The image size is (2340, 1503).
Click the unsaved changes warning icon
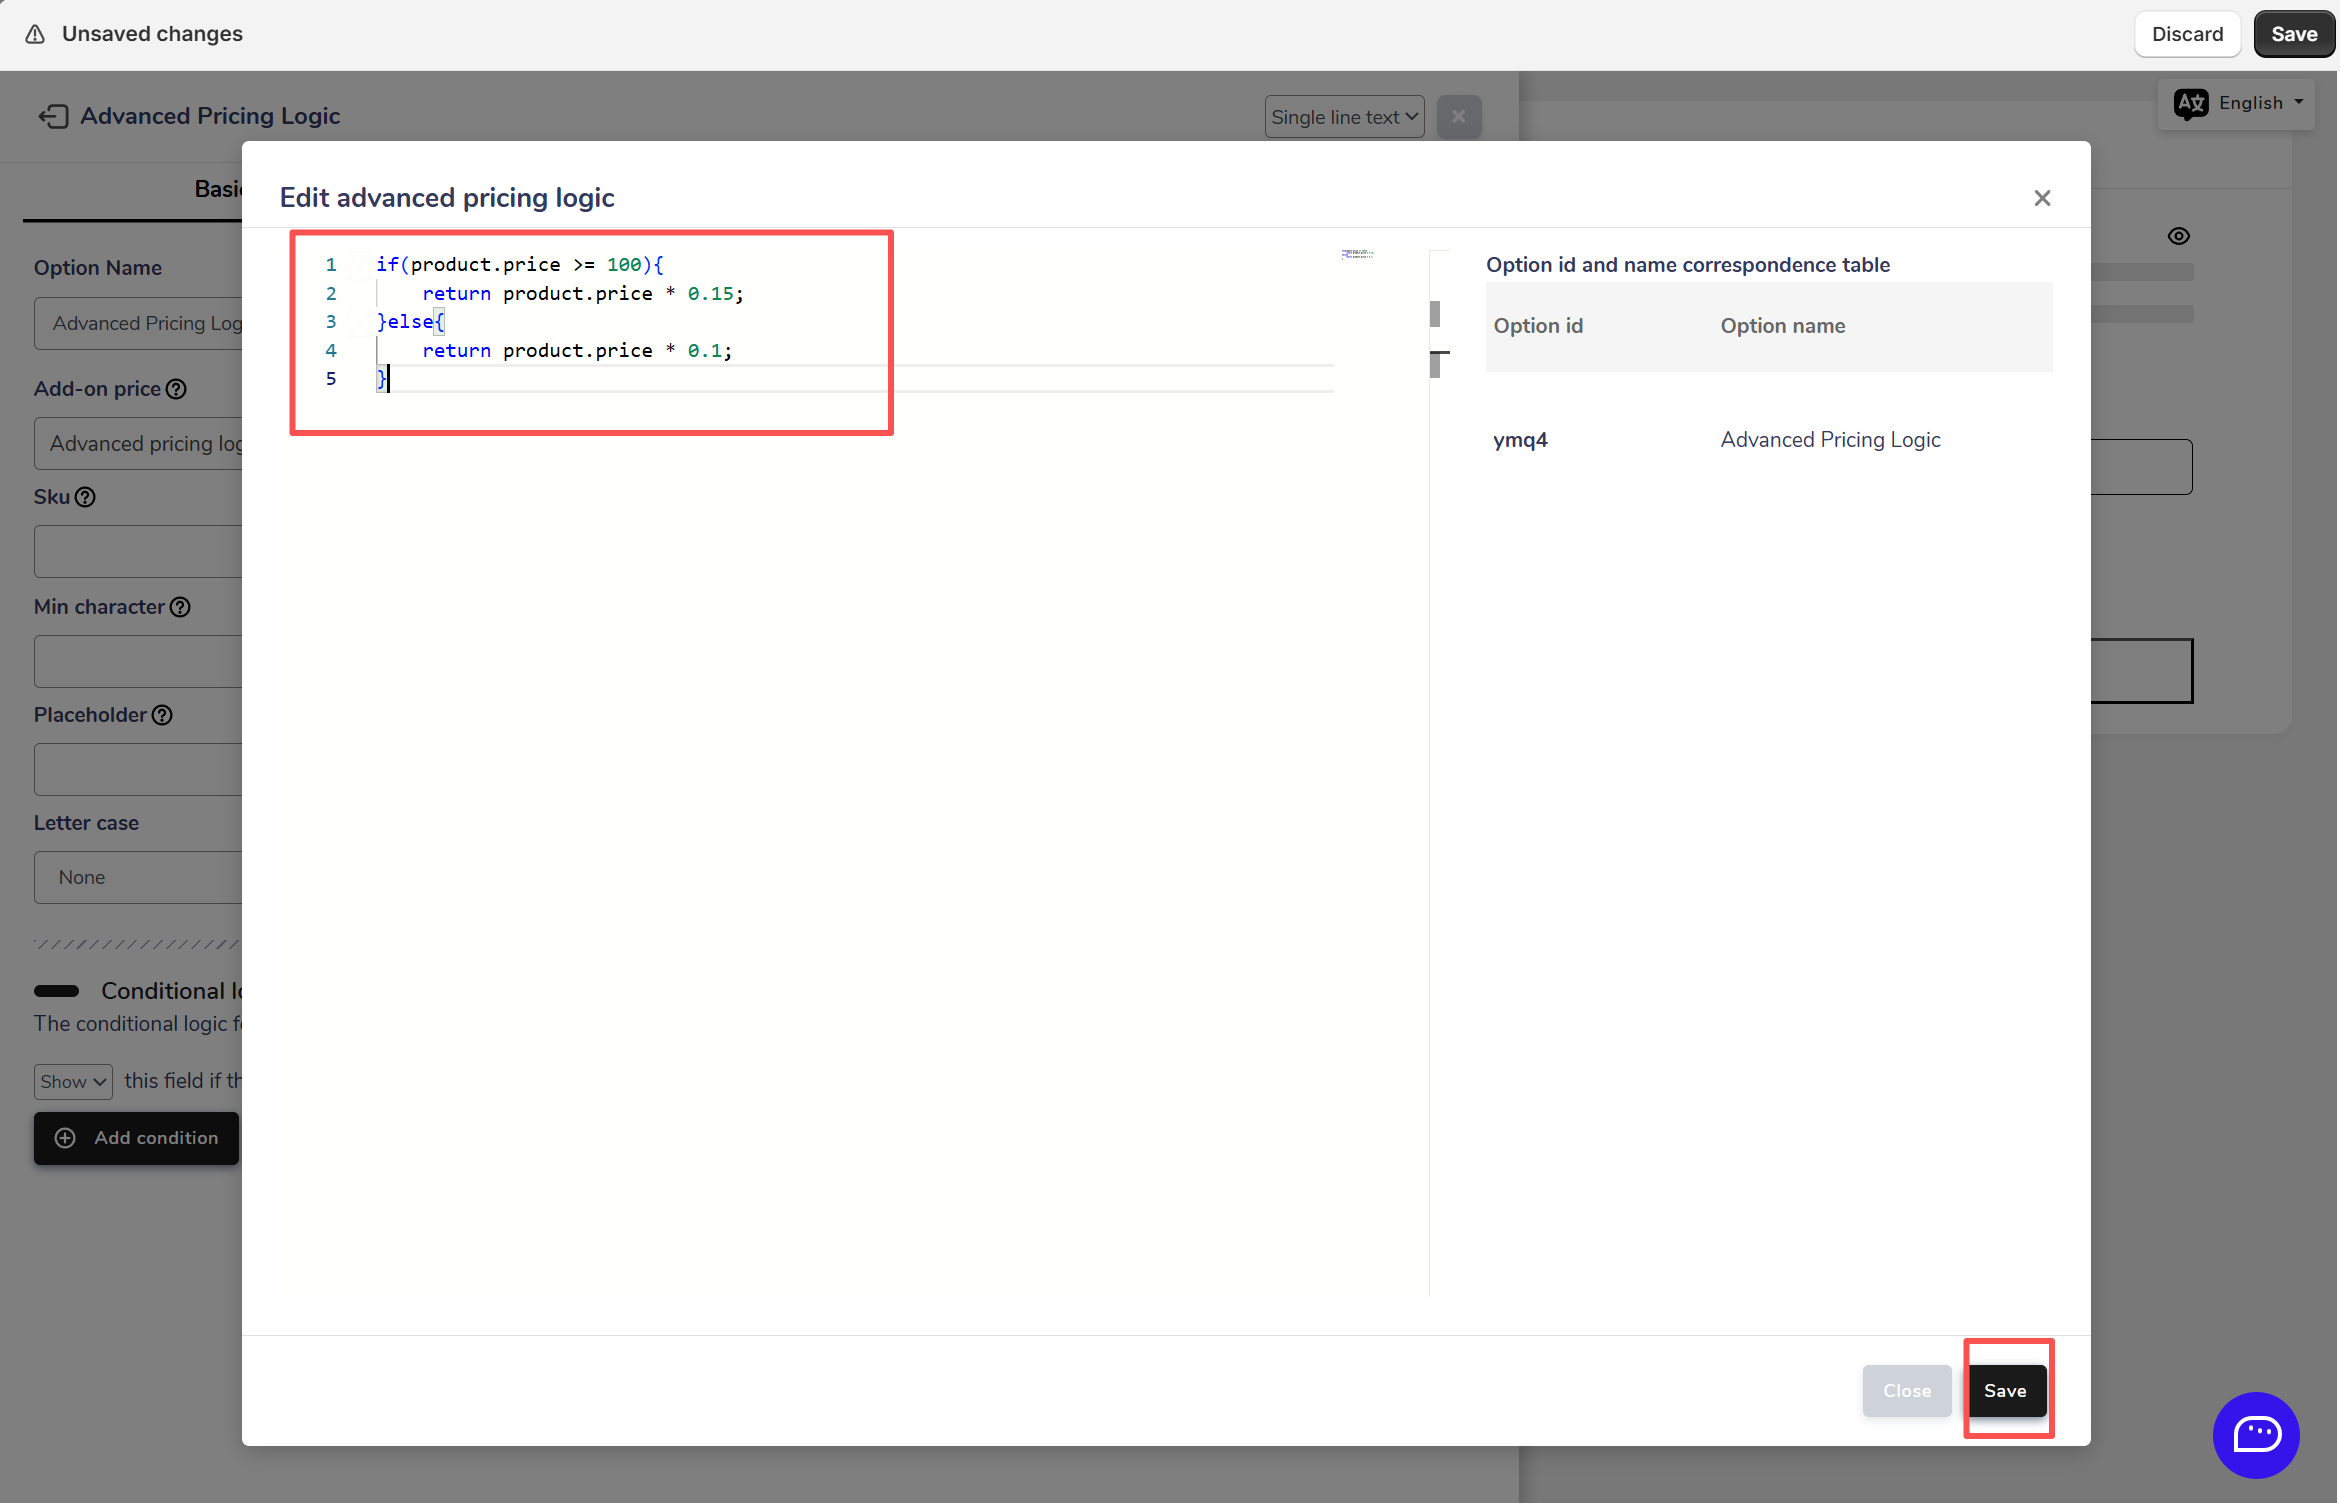point(35,34)
